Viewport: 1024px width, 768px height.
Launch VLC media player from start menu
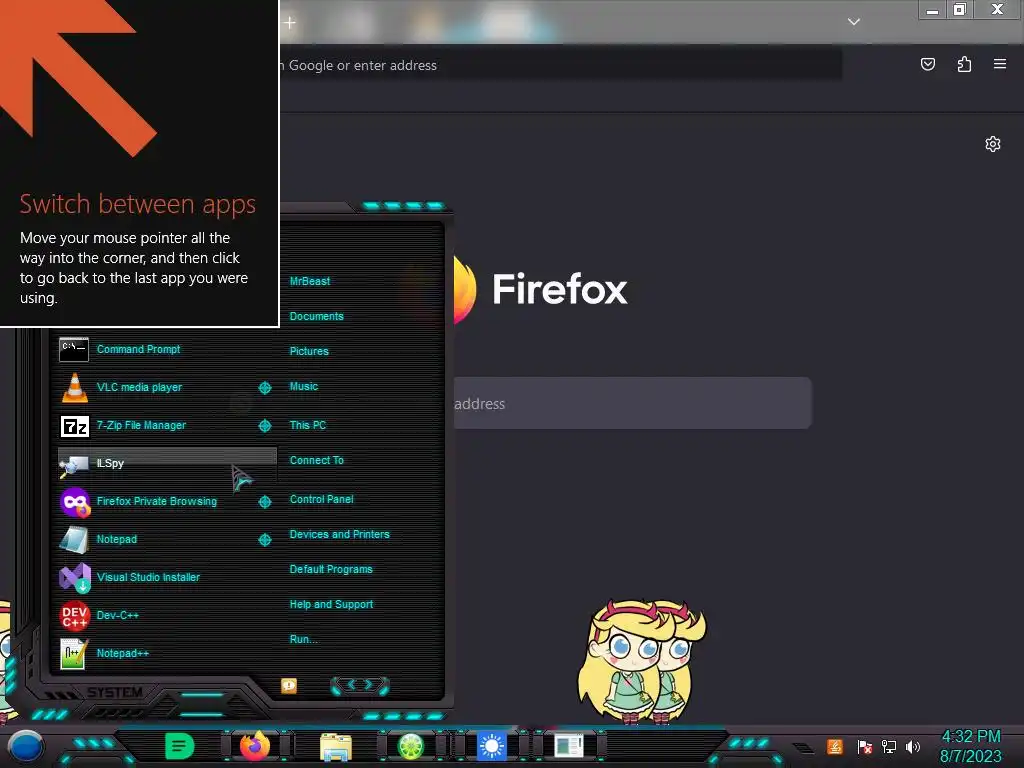pyautogui.click(x=167, y=387)
